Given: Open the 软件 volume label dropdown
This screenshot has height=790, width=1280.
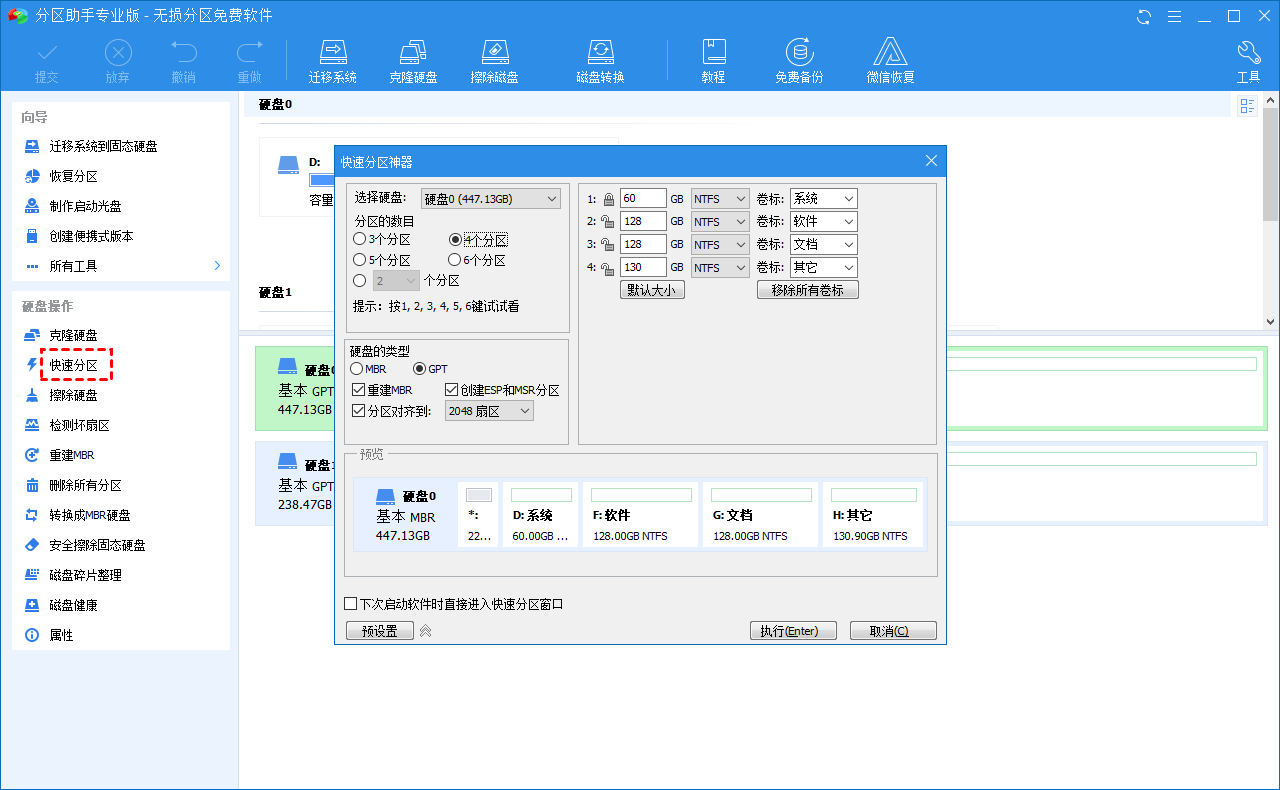Looking at the screenshot, I should (823, 222).
